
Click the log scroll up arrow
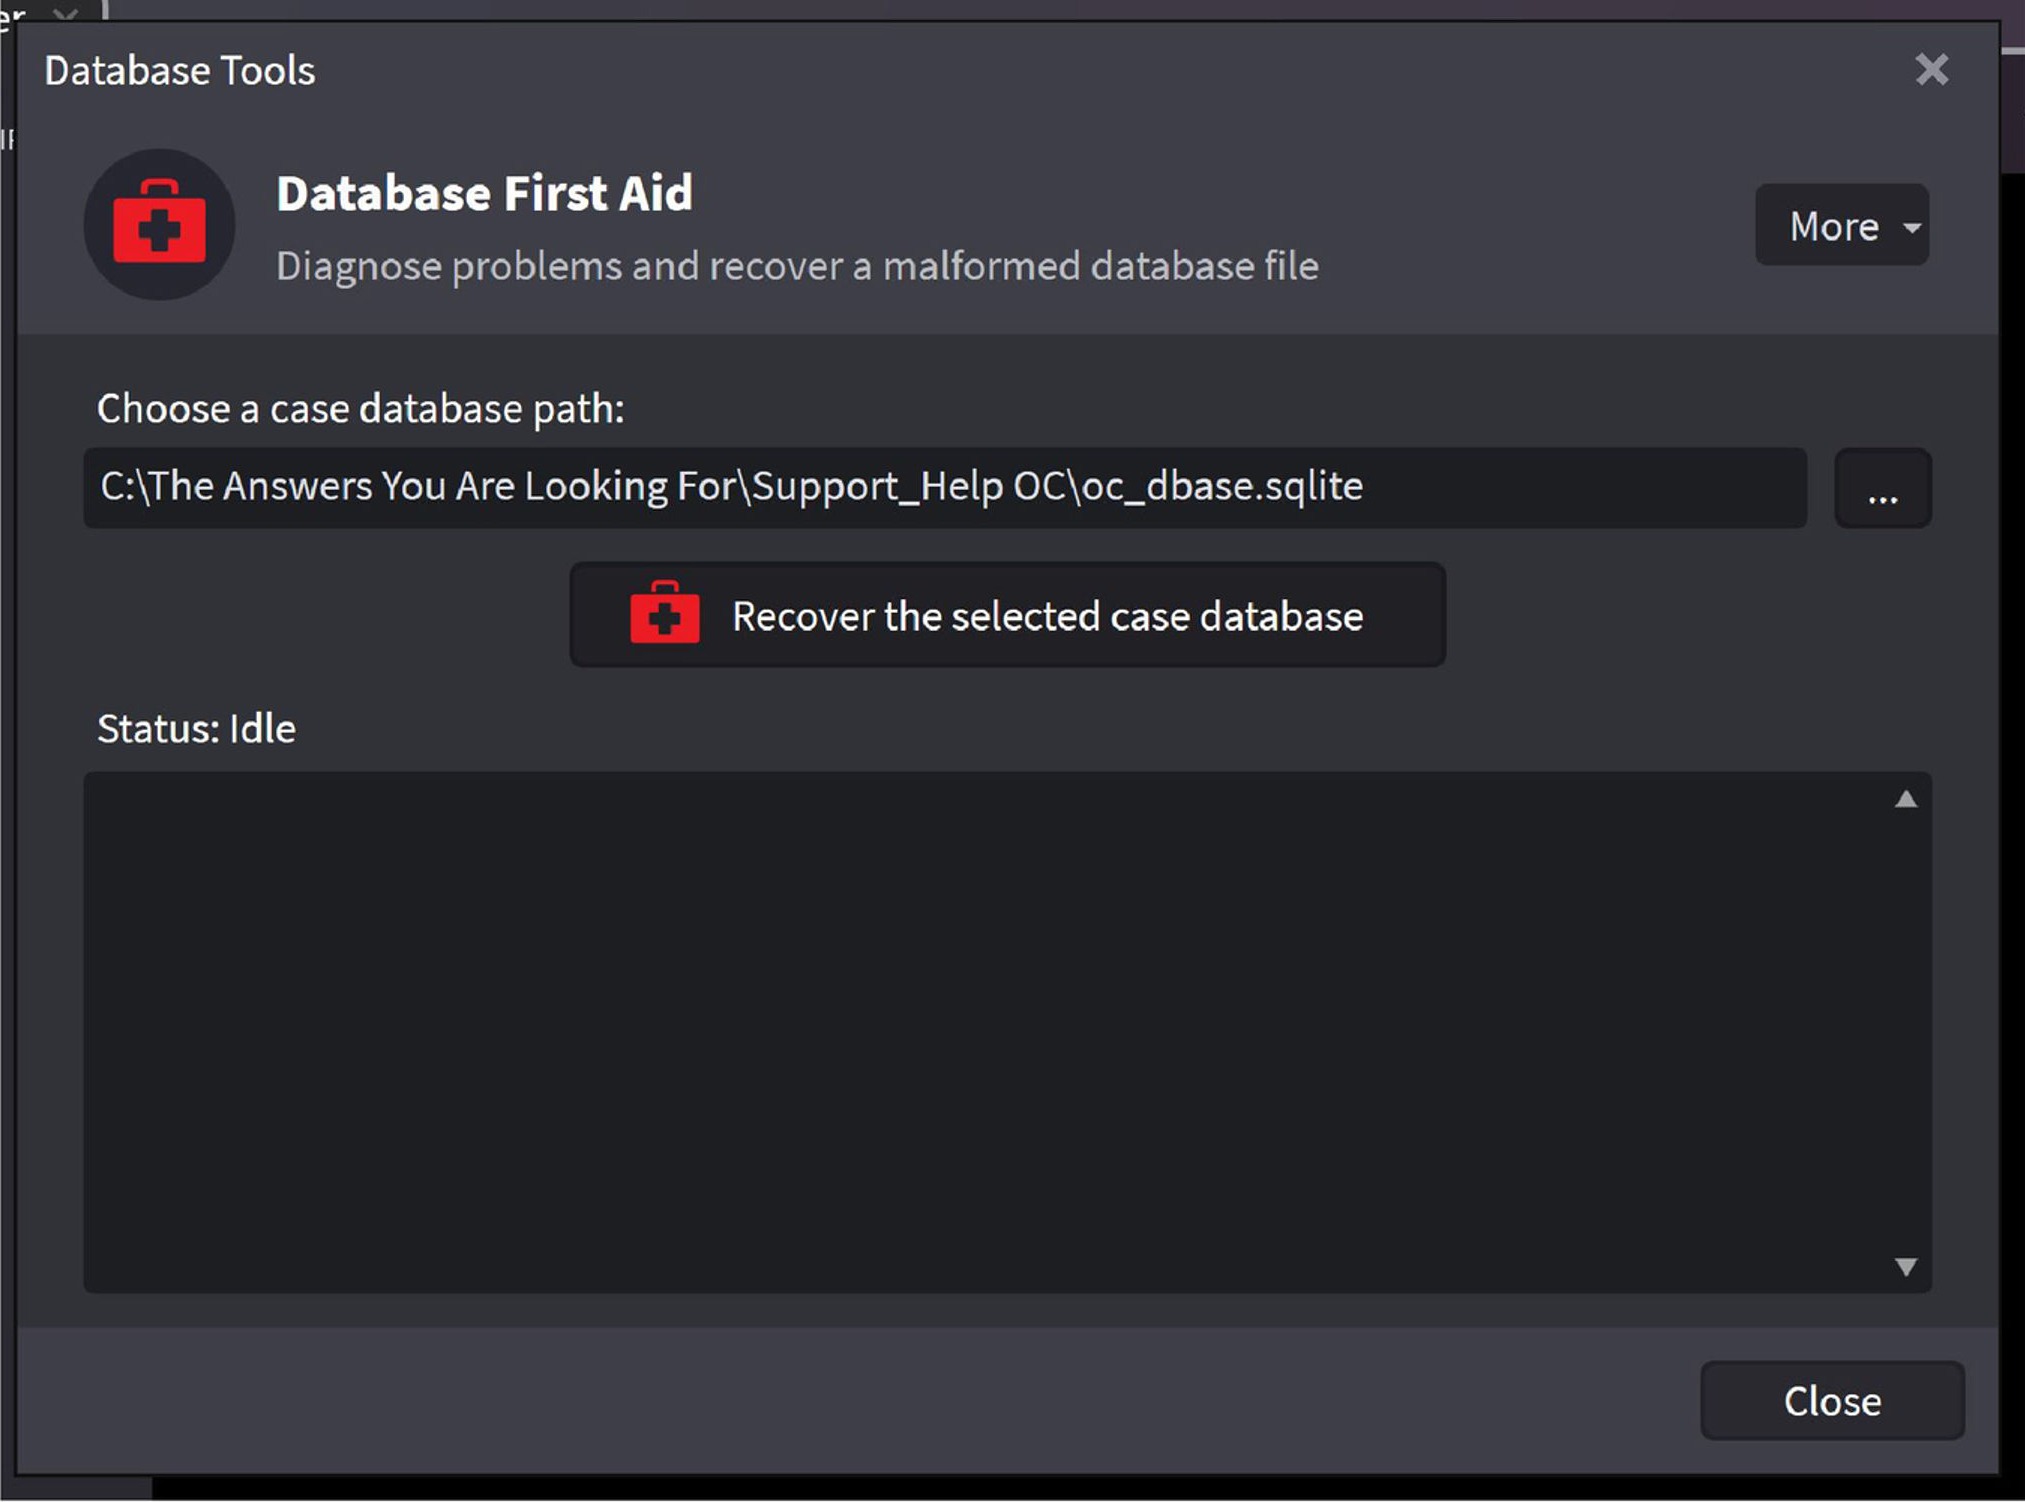[1905, 799]
